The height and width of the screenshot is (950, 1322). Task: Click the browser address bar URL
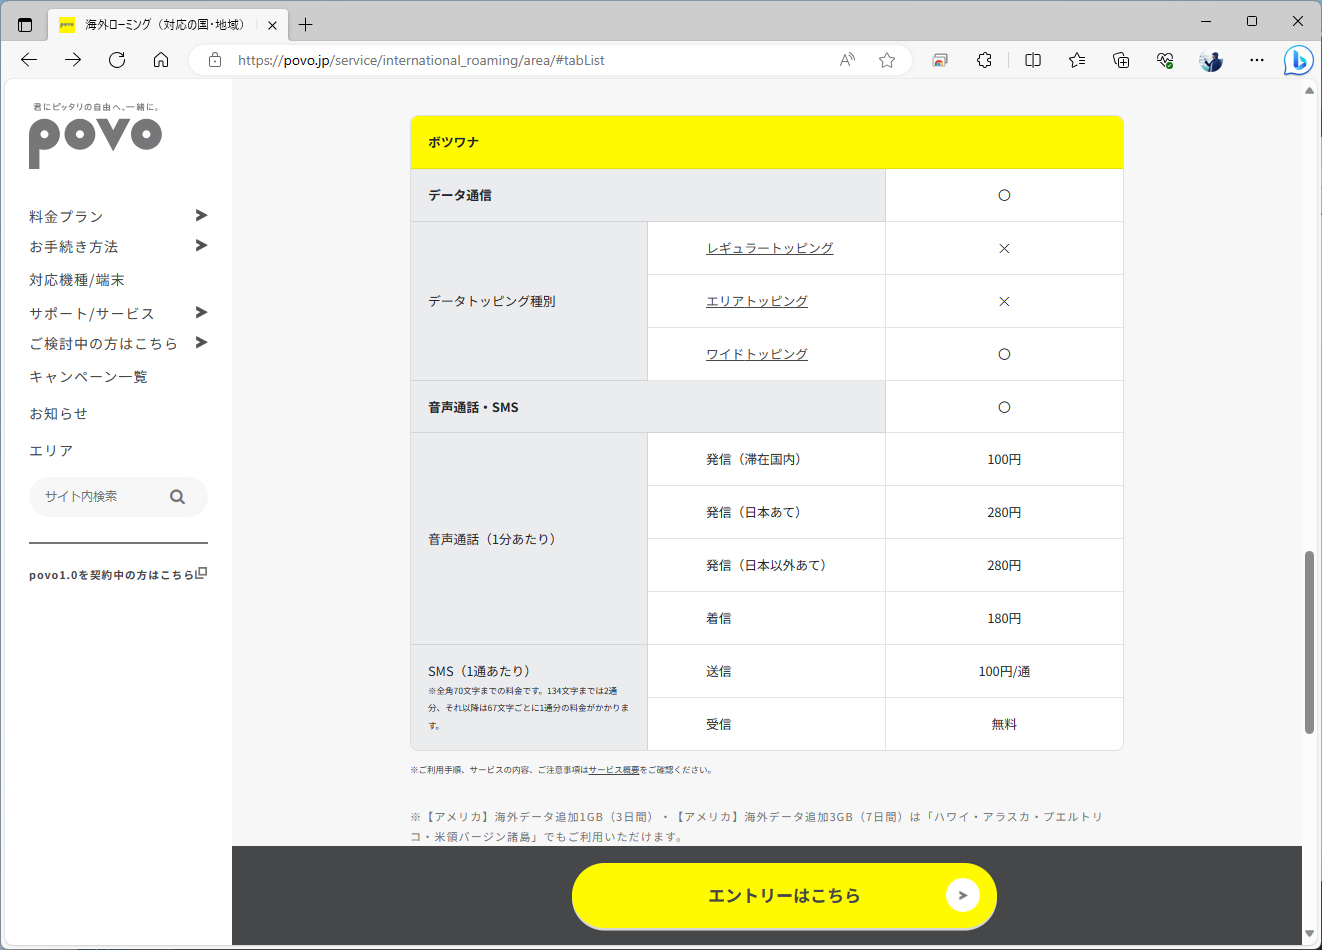click(421, 60)
